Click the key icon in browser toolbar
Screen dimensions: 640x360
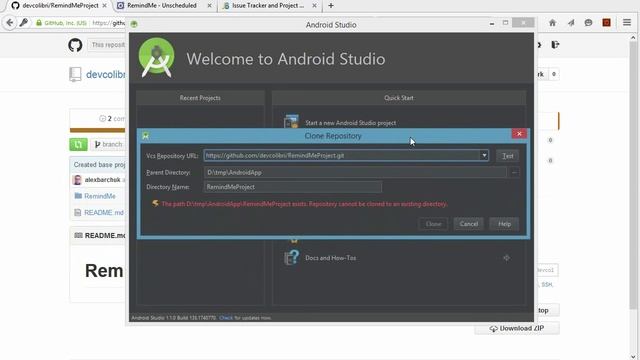point(24,23)
